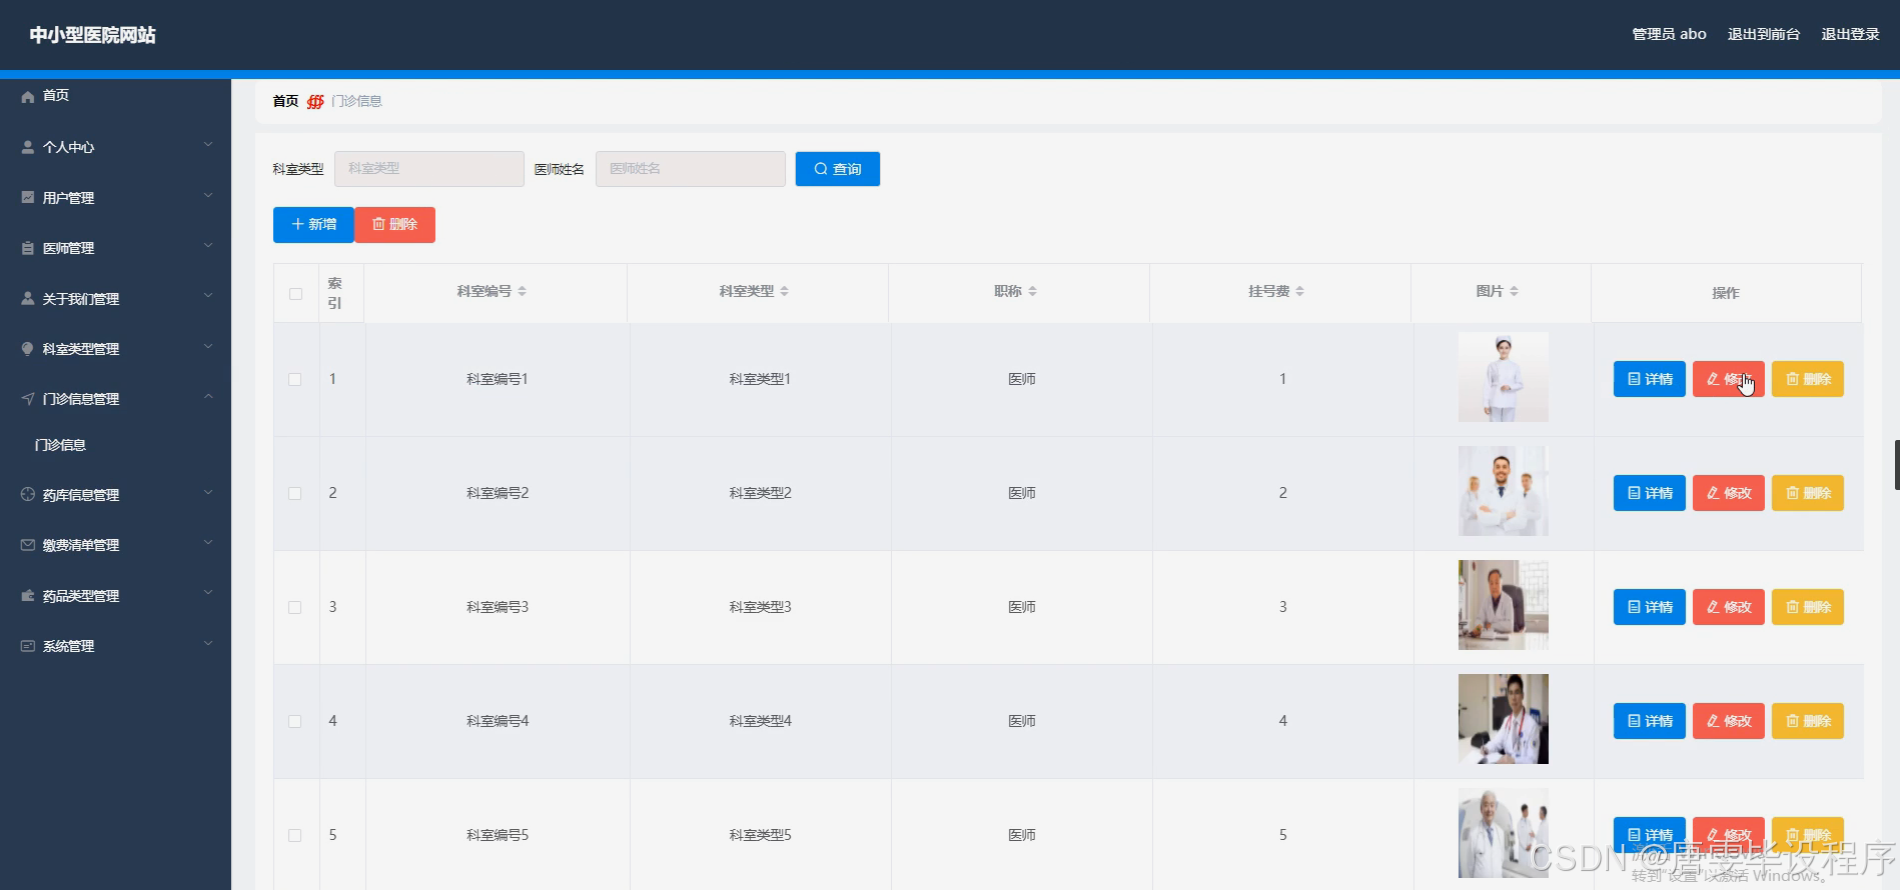Click the red breadcrumb separator icon
1900x890 pixels.
[x=316, y=101]
